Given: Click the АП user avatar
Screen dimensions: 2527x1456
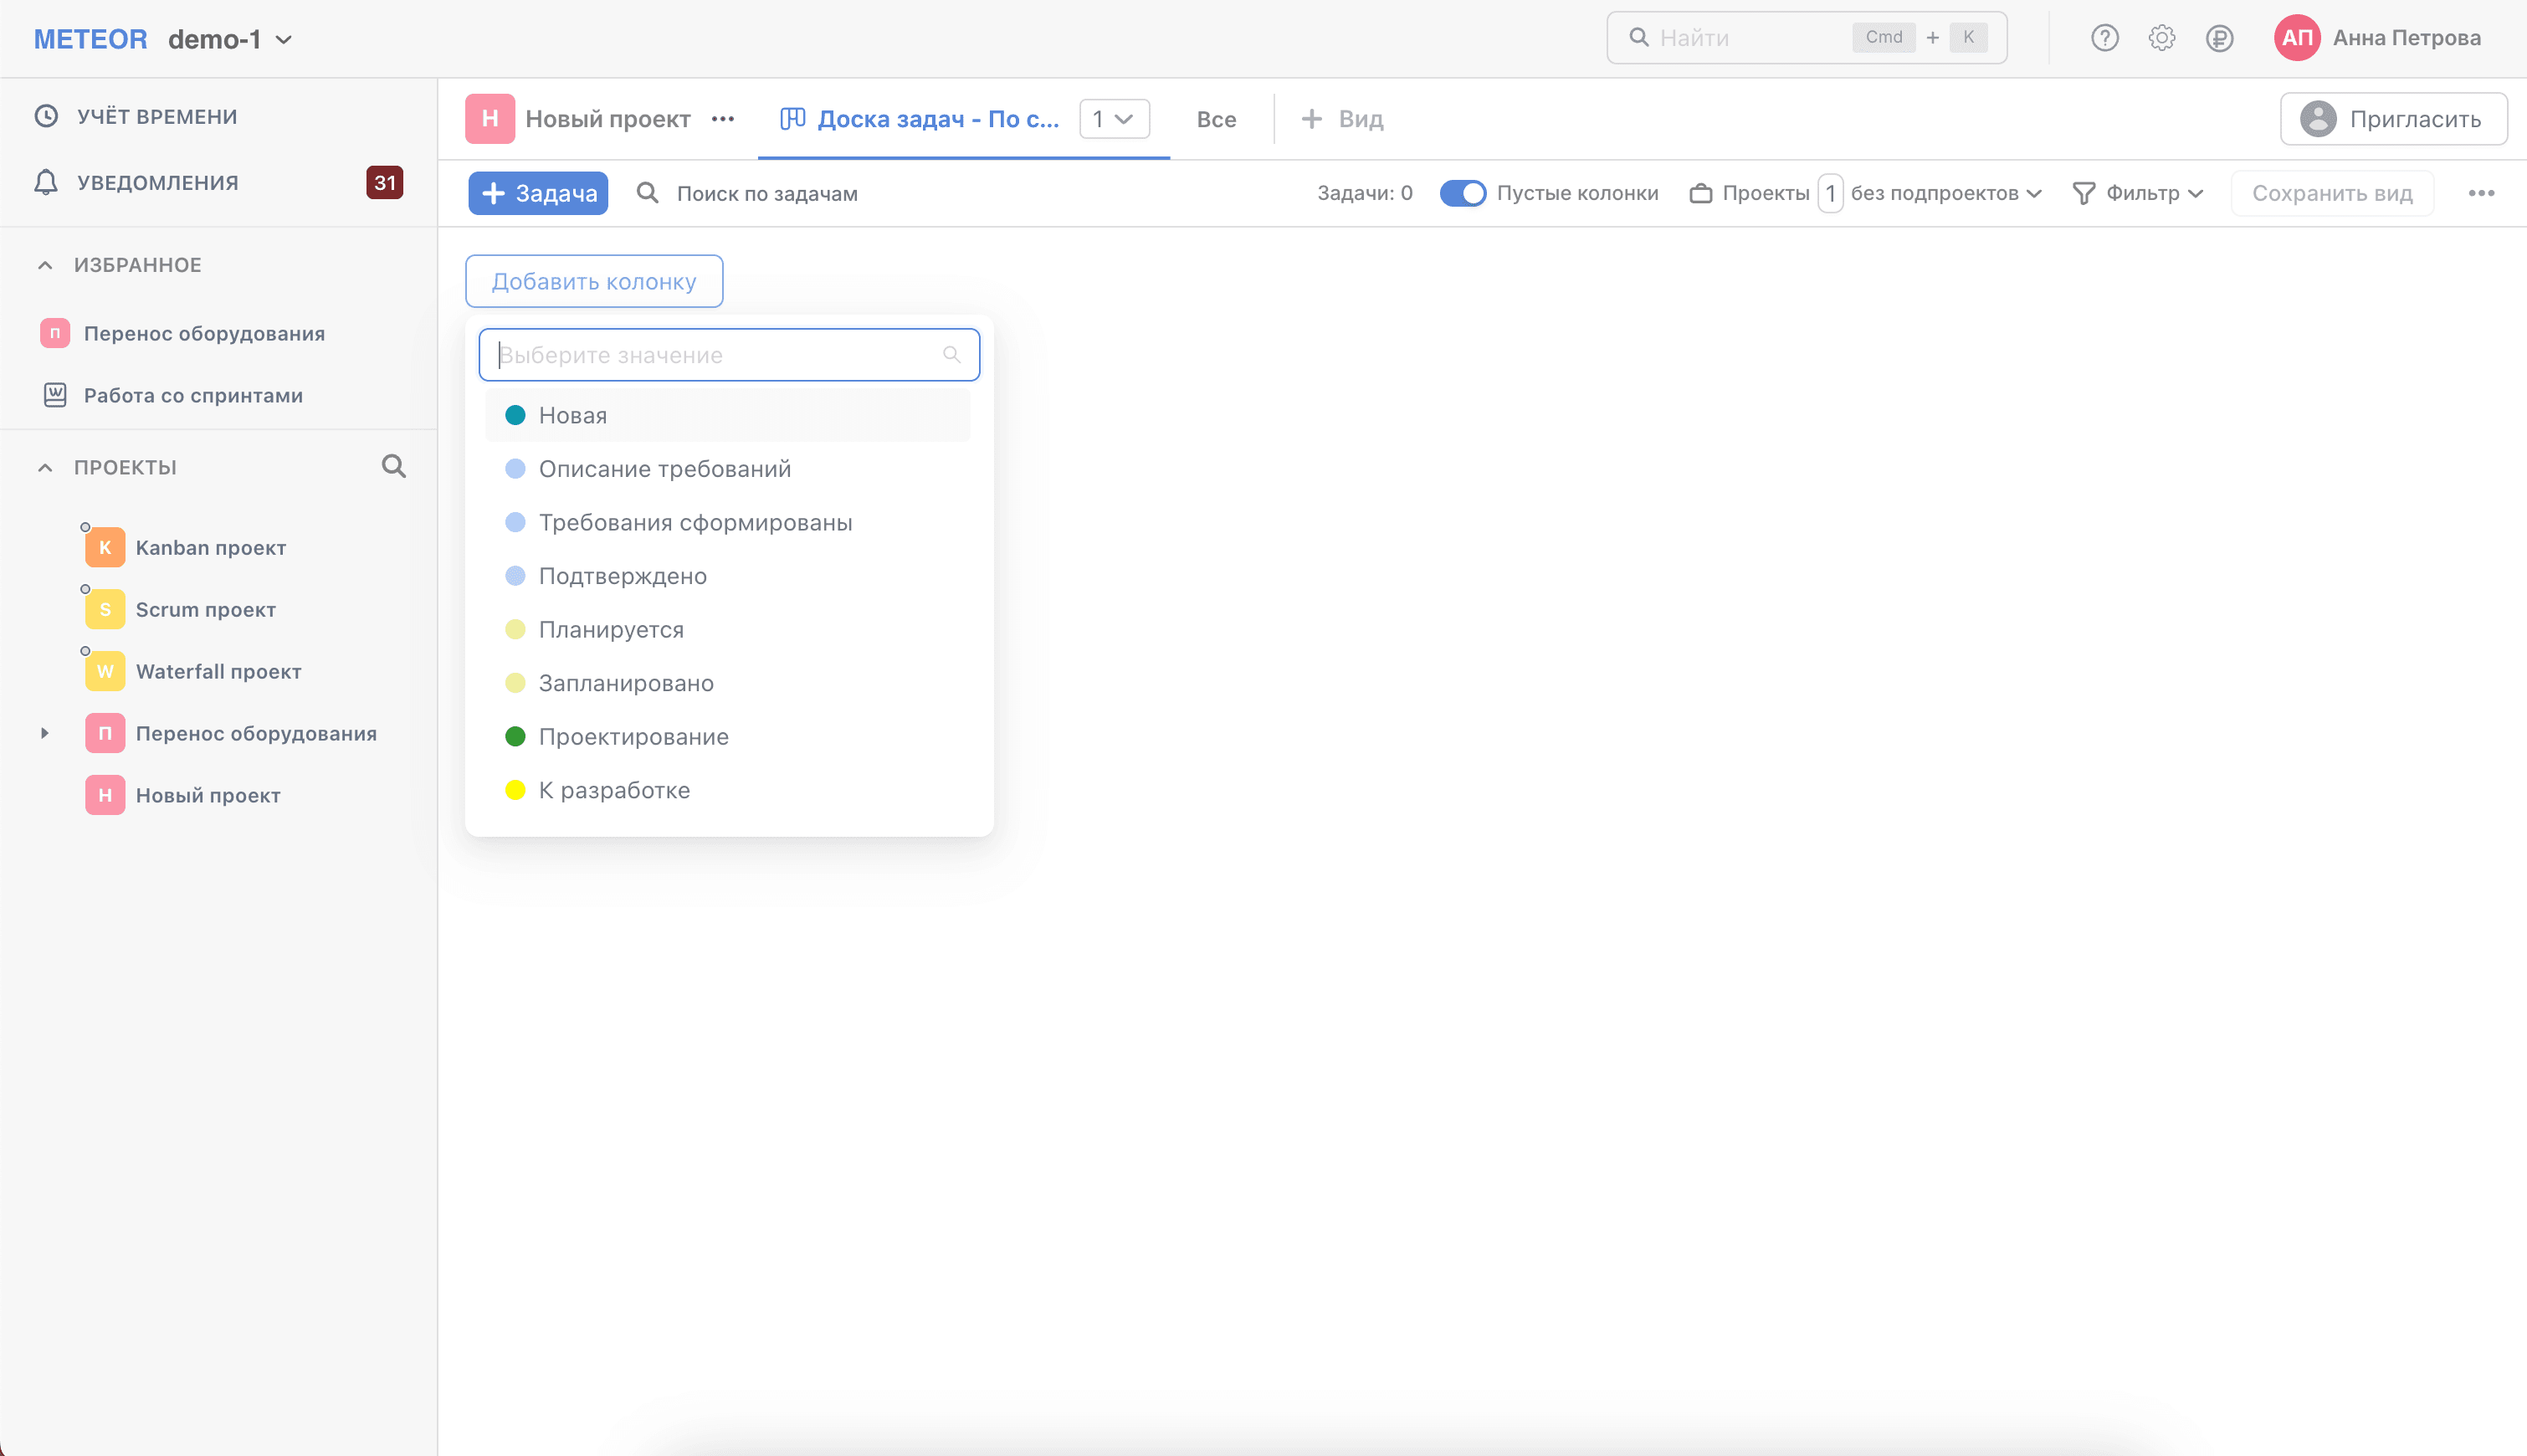Looking at the screenshot, I should pyautogui.click(x=2297, y=38).
